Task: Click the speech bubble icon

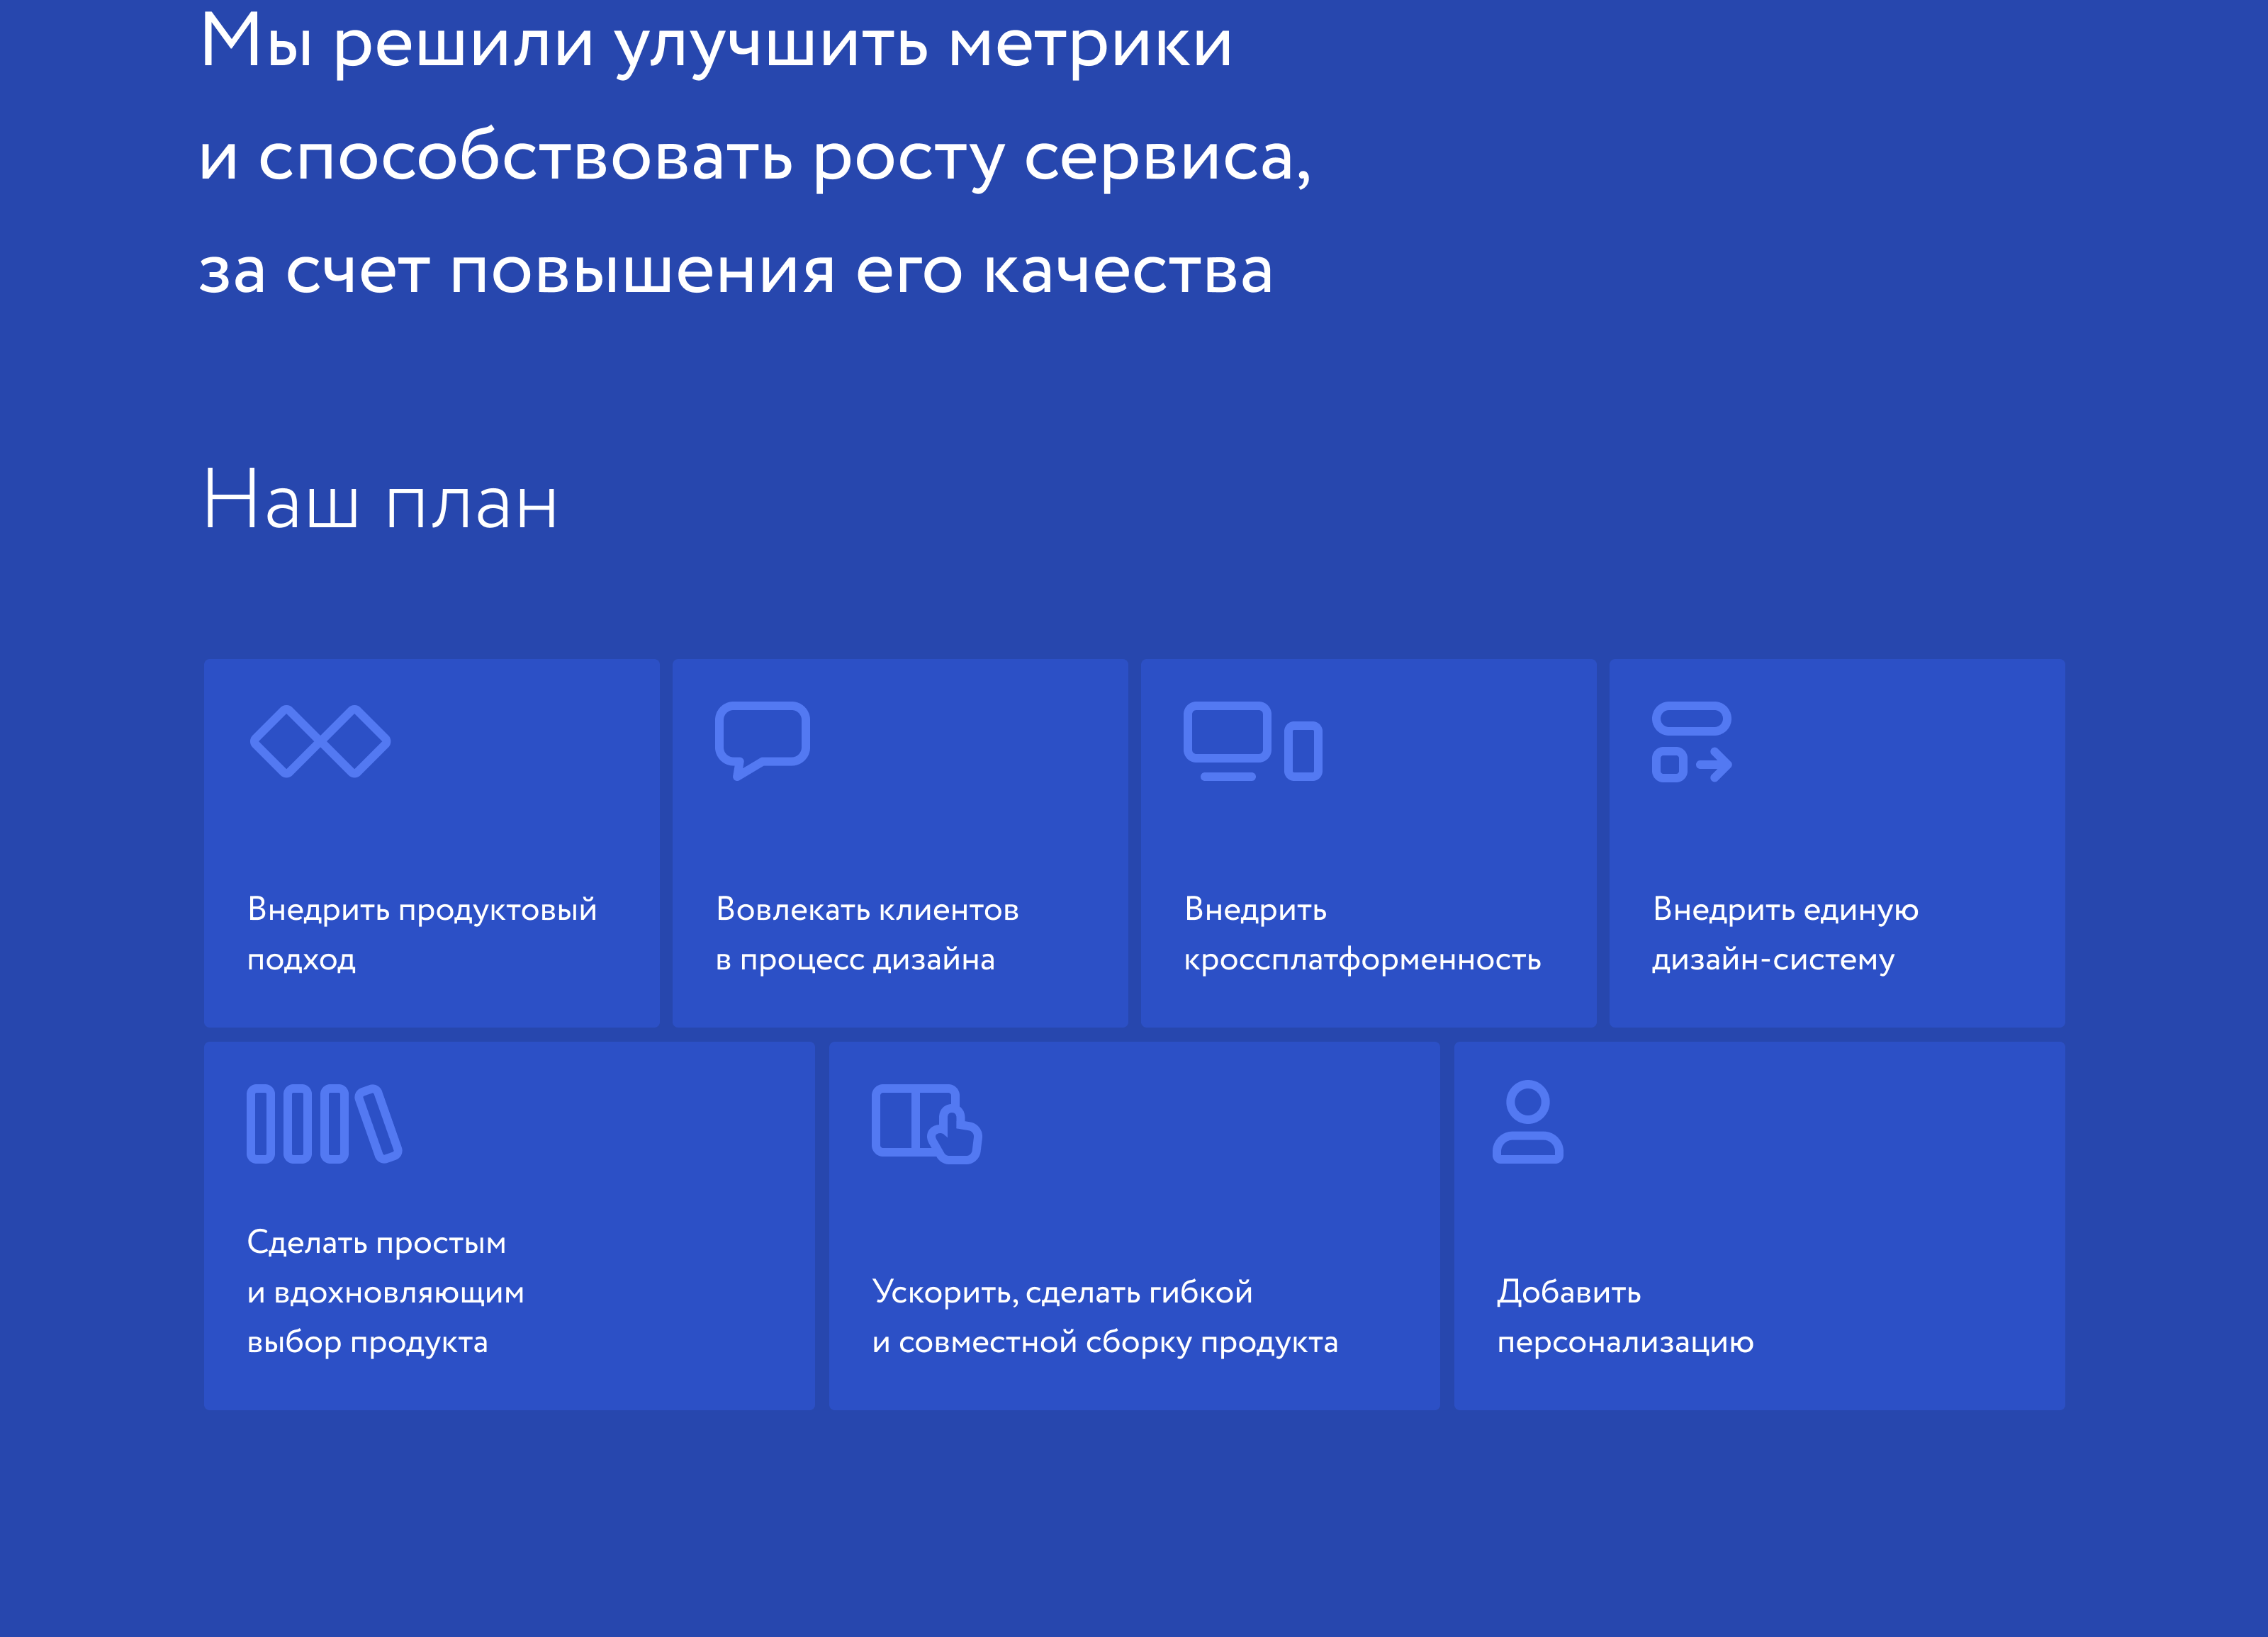Action: coord(762,740)
